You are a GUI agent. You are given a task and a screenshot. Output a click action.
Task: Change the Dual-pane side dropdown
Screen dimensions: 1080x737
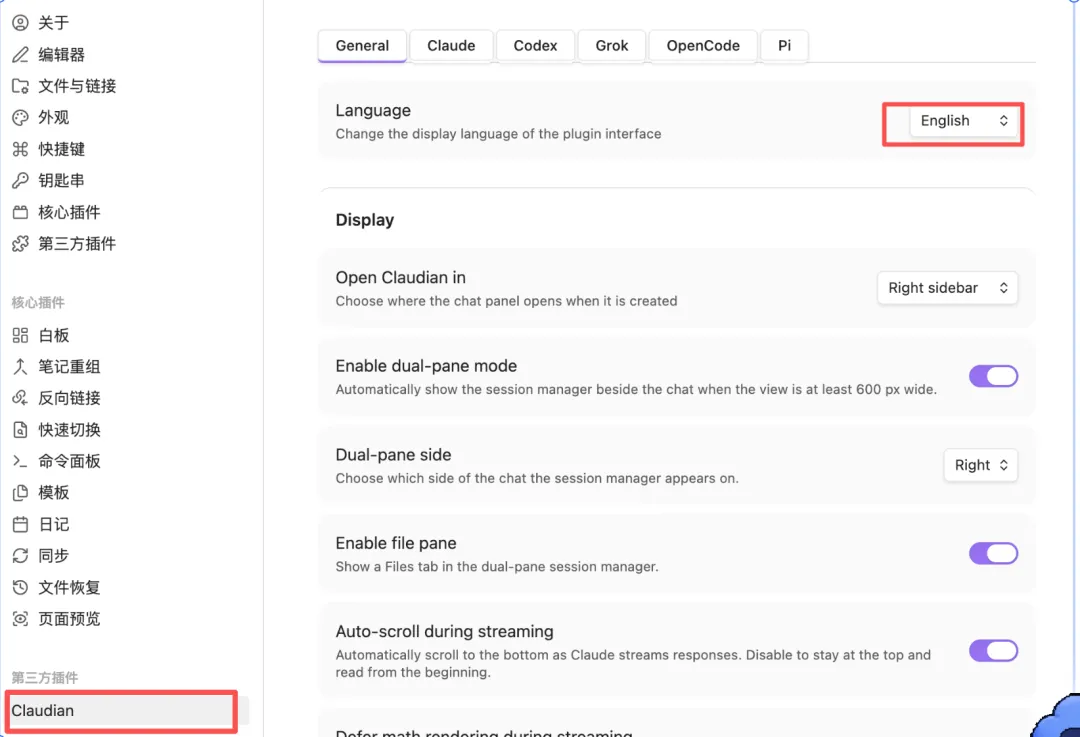click(x=981, y=465)
